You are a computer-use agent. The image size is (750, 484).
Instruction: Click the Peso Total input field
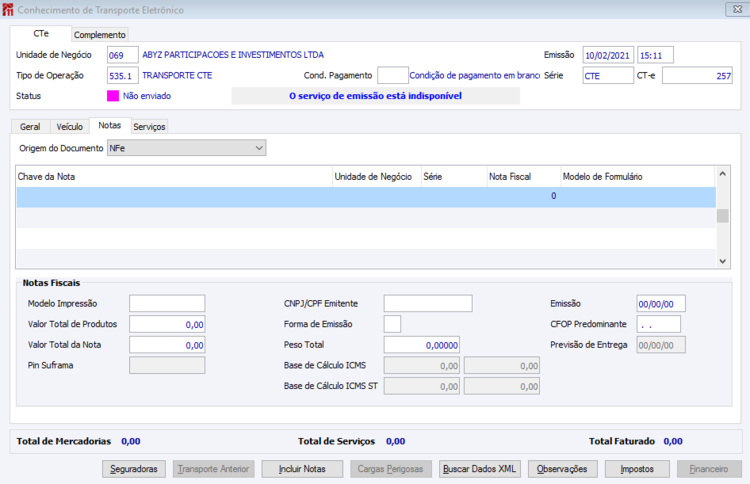[x=421, y=345]
